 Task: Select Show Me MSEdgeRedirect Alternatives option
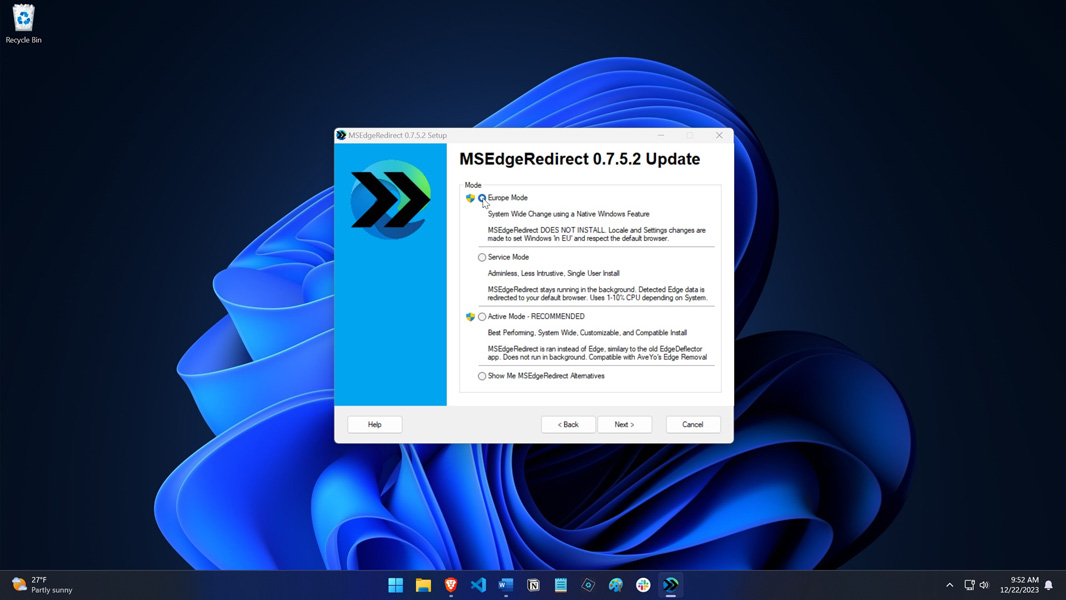click(x=482, y=376)
